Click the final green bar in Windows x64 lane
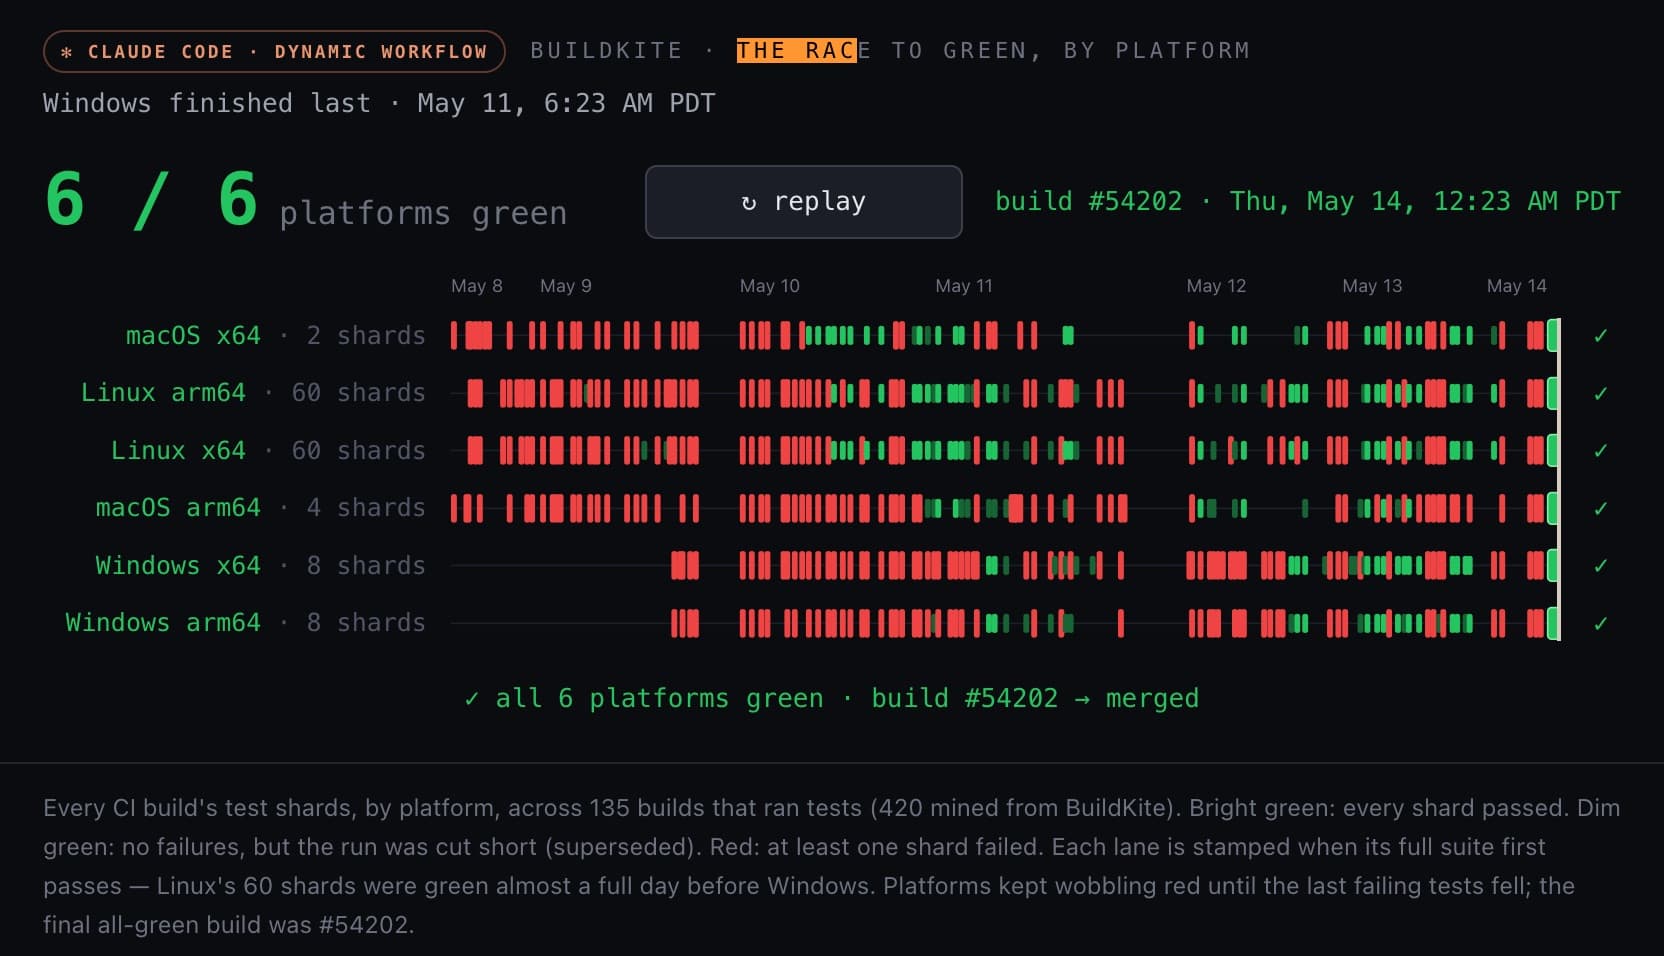 [1553, 566]
